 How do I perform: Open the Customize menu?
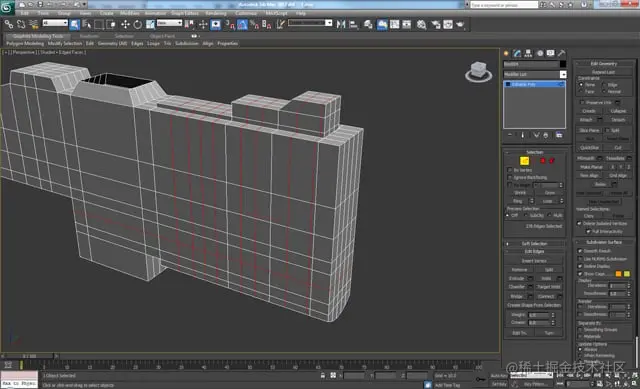click(246, 13)
